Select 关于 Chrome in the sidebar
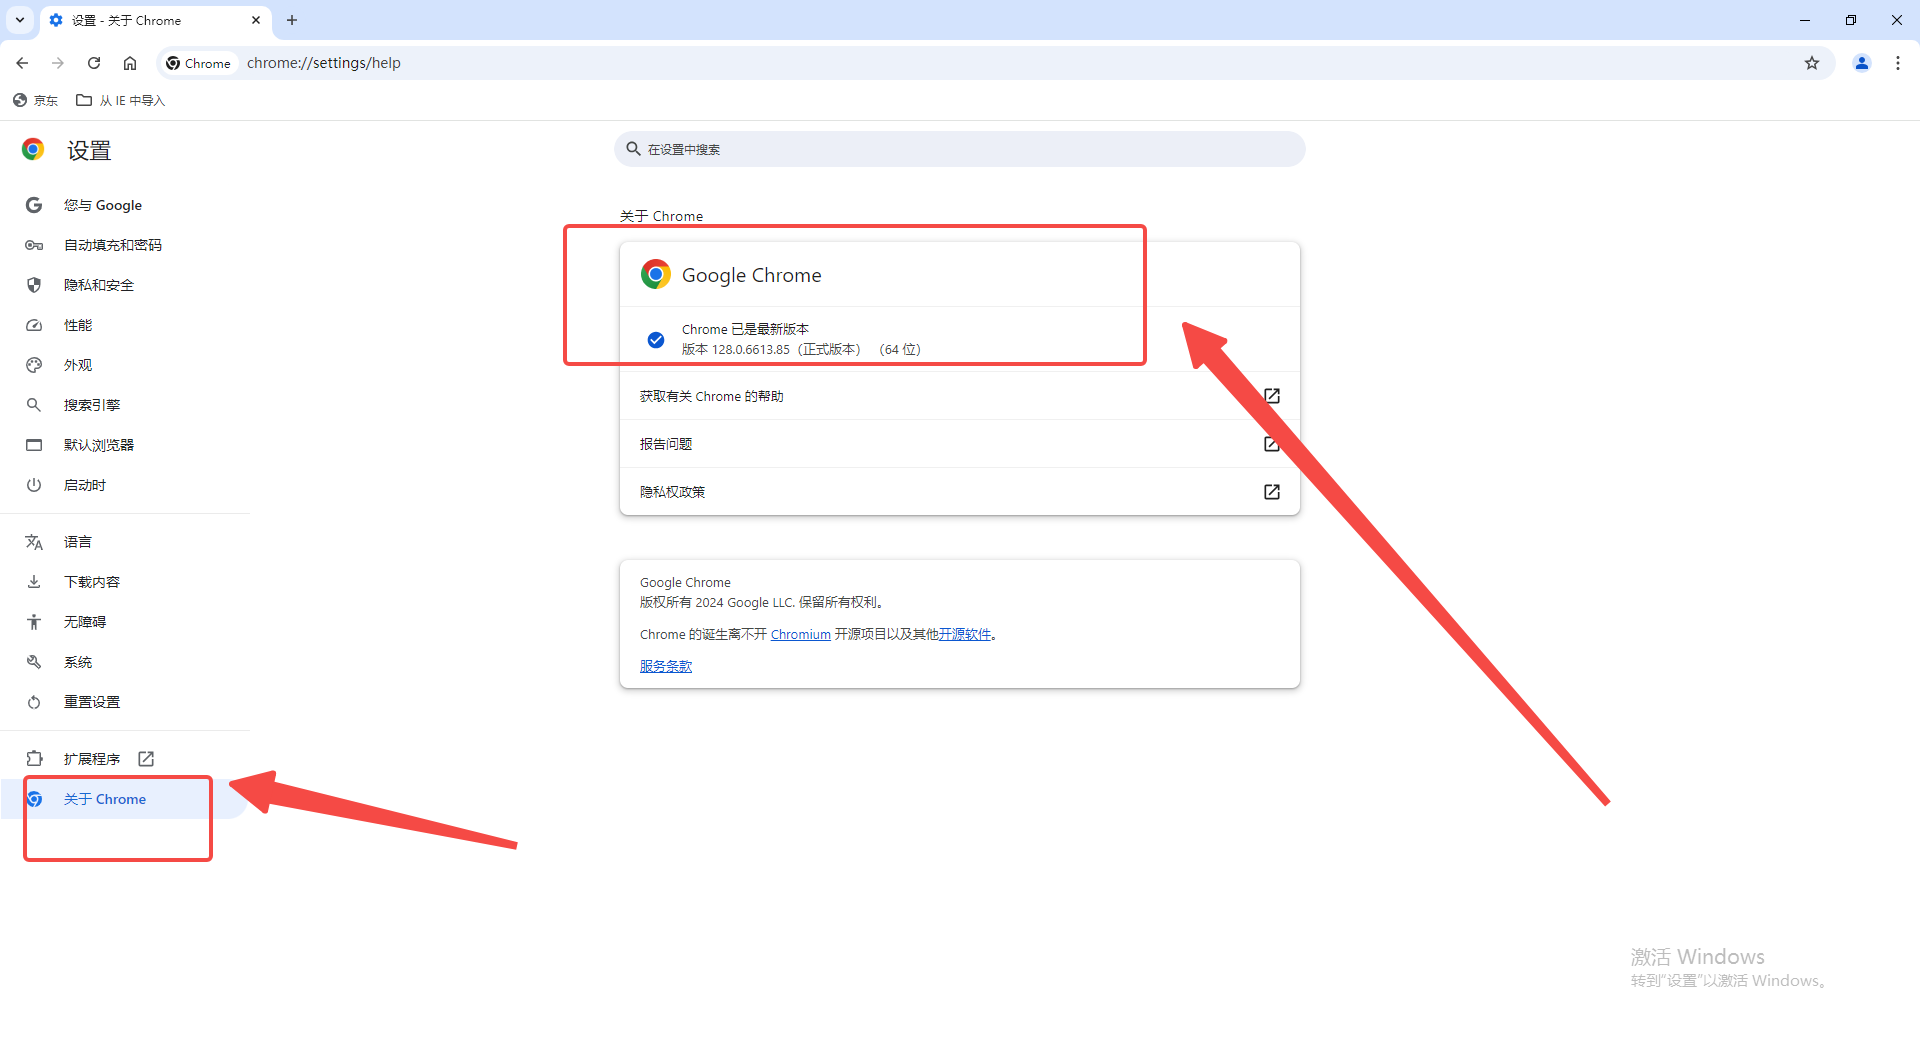1920x1040 pixels. [x=125, y=799]
